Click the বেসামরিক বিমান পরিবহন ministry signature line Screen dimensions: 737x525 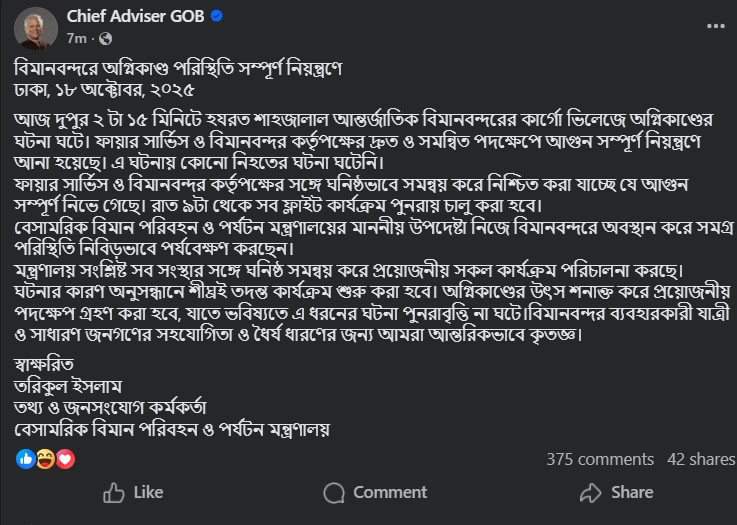point(171,428)
